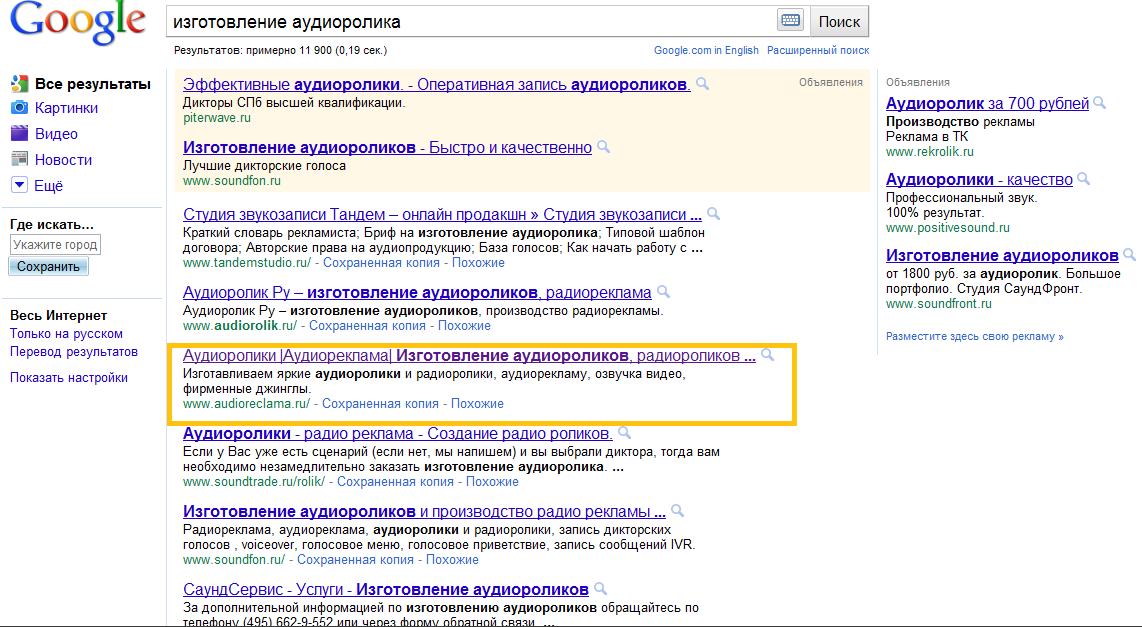Open Аудиоролик Ру result title
This screenshot has width=1142, height=627.
pyautogui.click(x=417, y=293)
